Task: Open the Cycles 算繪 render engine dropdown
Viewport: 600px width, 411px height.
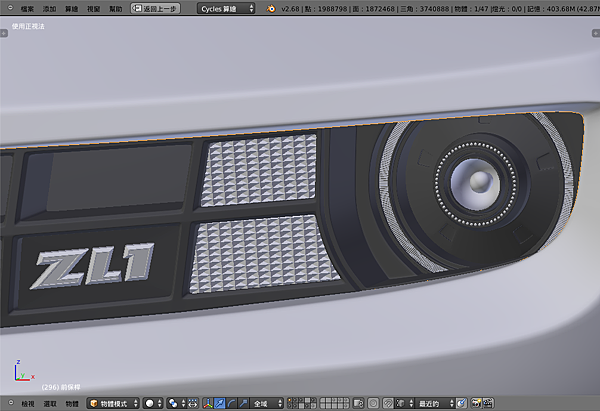Action: 226,8
